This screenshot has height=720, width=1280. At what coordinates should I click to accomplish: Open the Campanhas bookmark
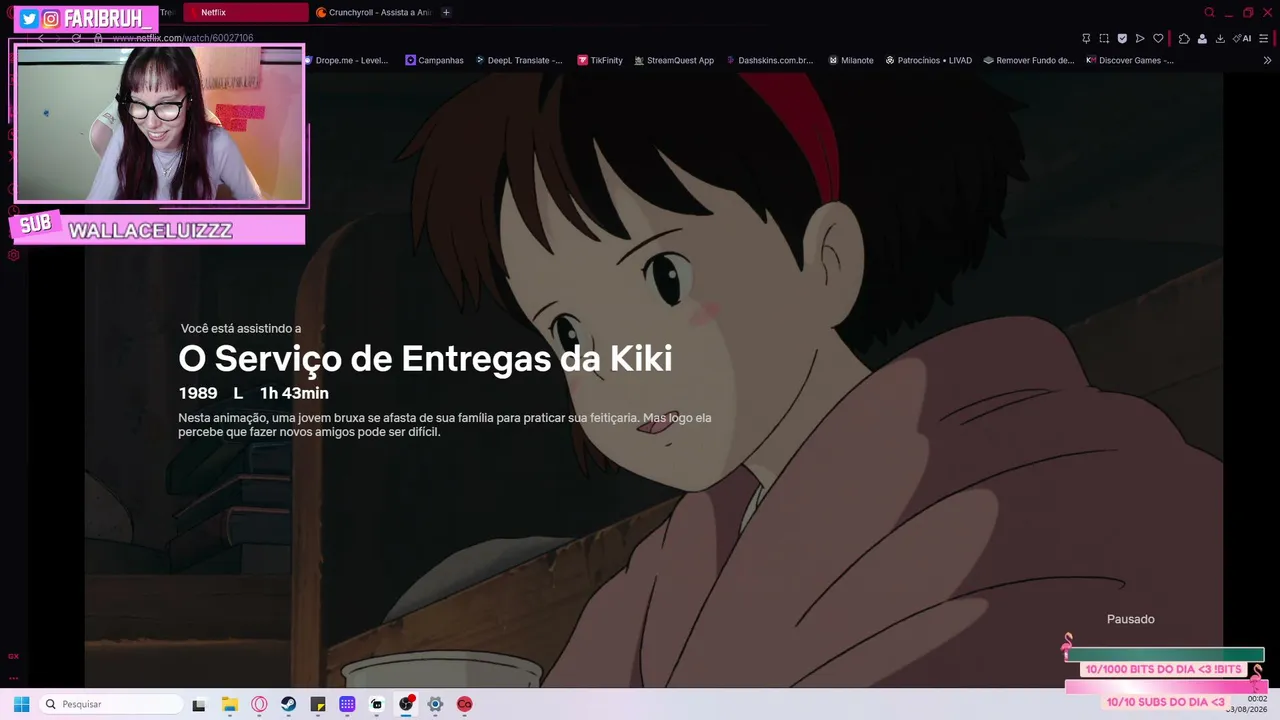coord(434,60)
